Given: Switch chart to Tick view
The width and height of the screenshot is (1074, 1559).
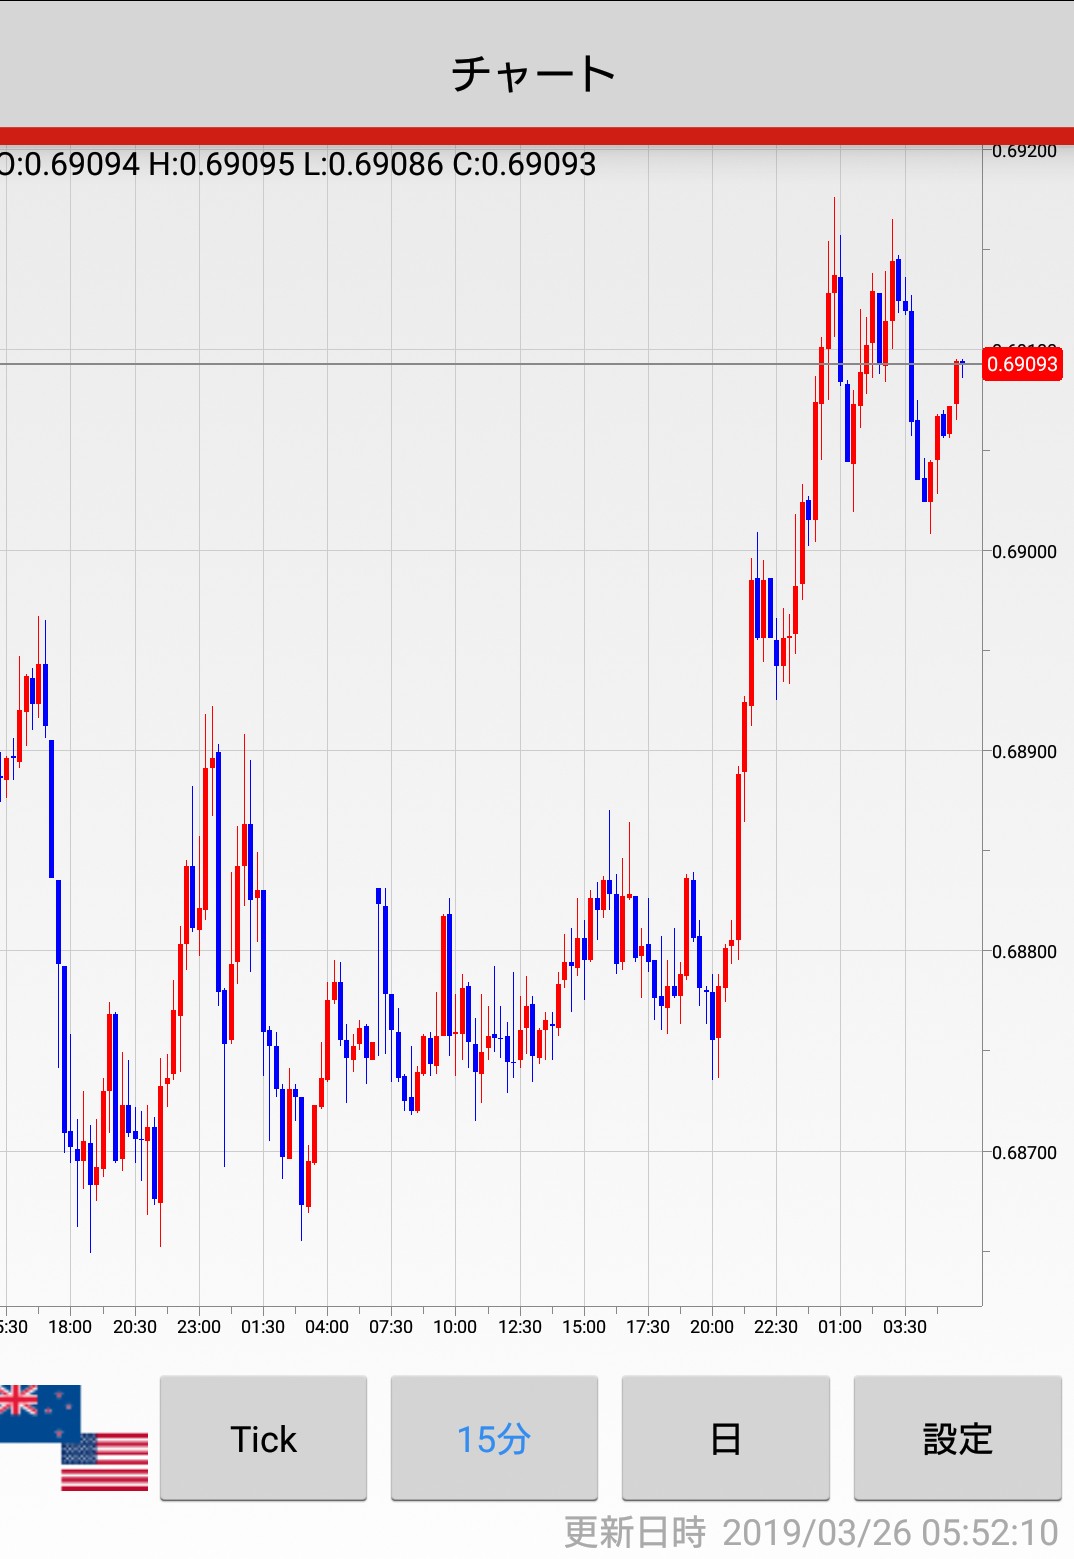Looking at the screenshot, I should tap(263, 1438).
